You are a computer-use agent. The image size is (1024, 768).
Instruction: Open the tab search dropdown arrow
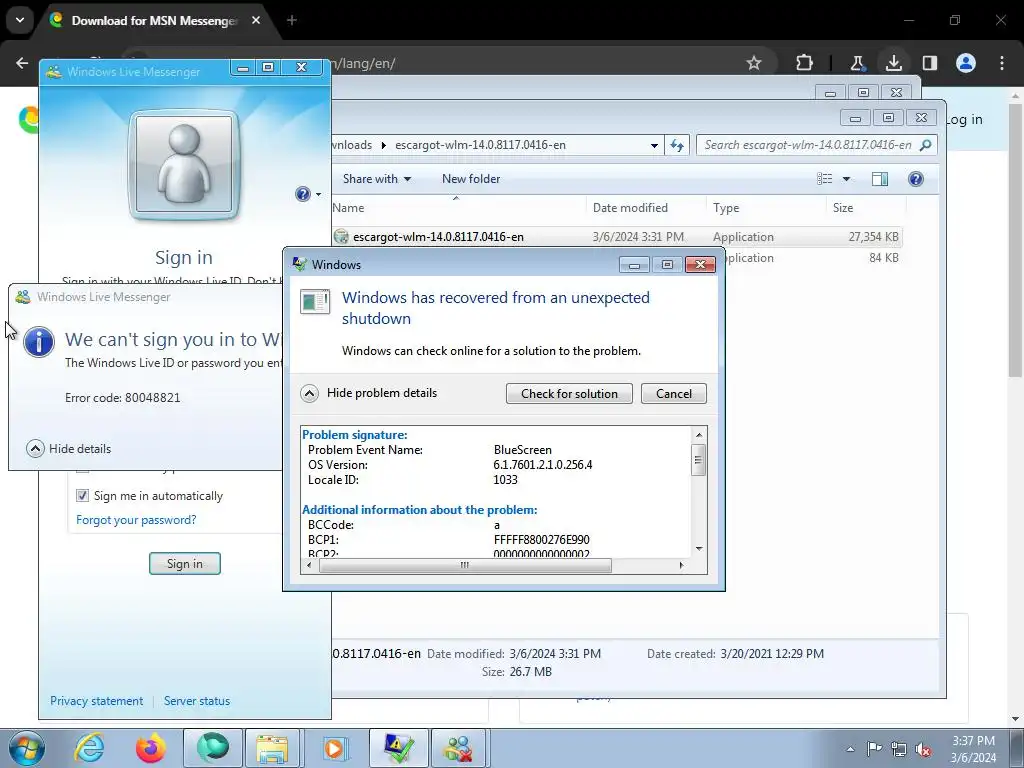tap(20, 20)
